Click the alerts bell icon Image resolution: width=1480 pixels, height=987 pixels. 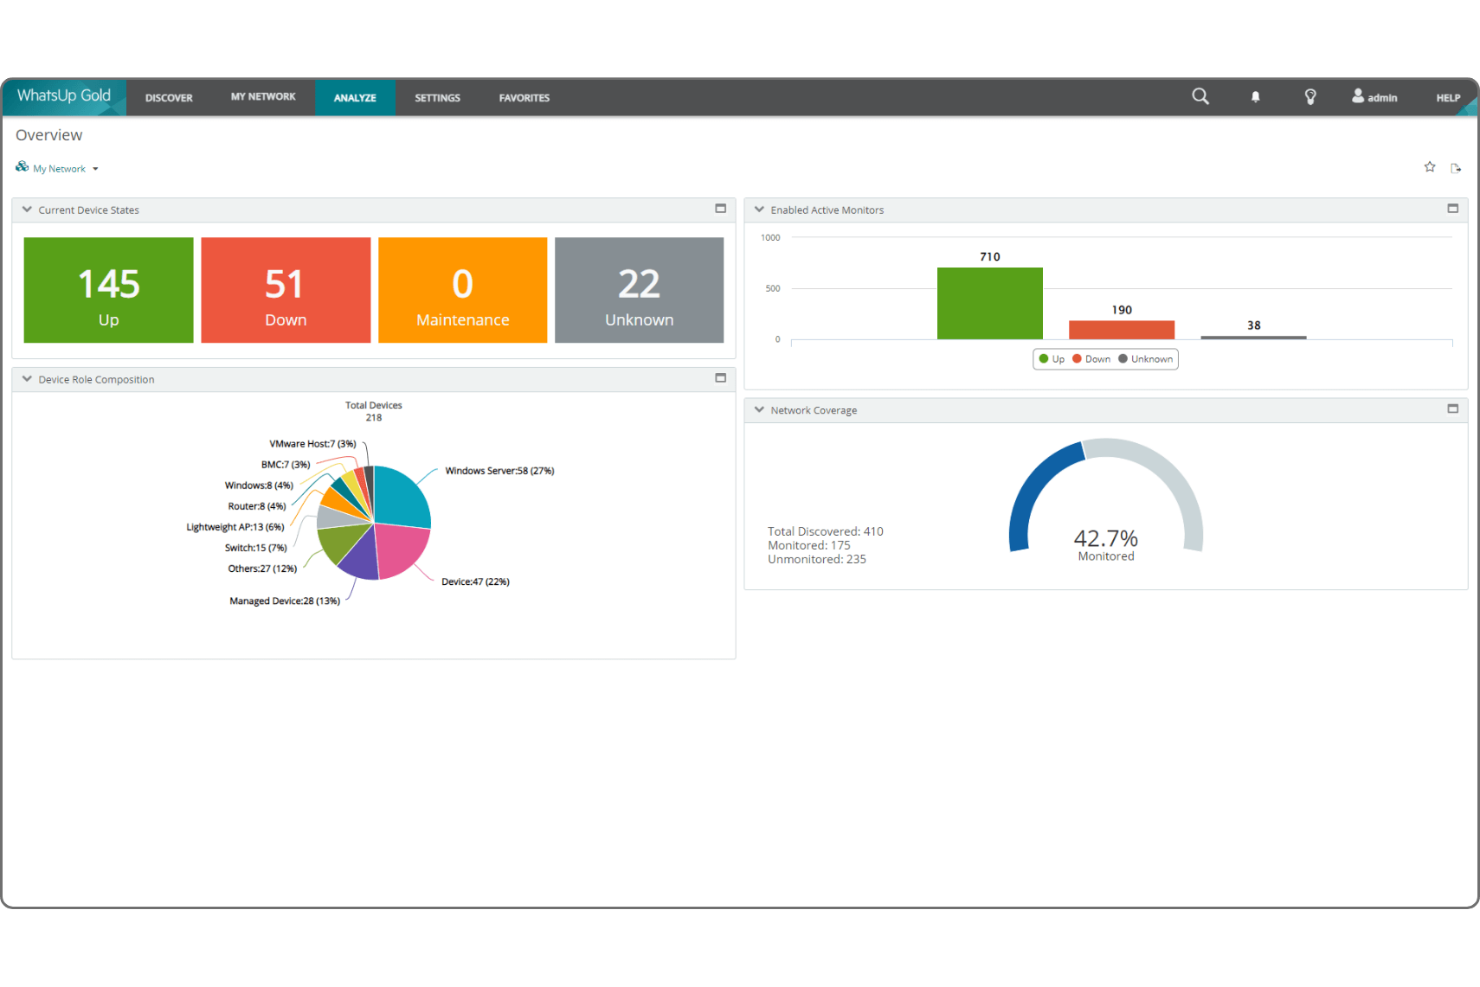click(x=1255, y=97)
